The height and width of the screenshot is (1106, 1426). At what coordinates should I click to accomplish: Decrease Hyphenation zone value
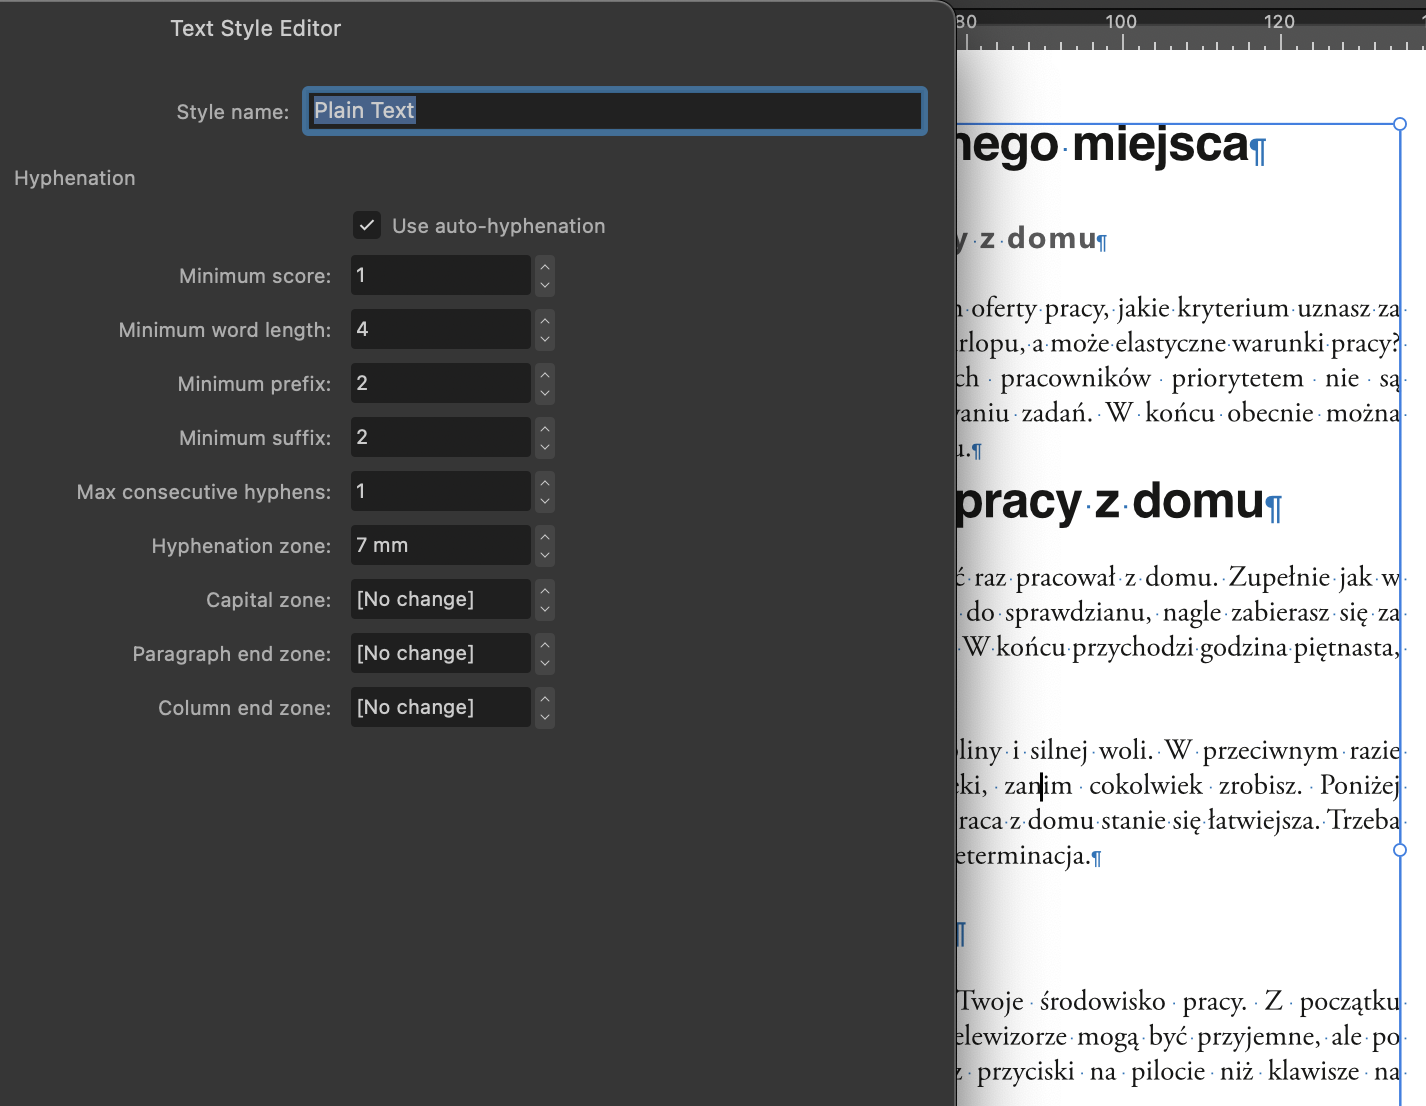545,556
